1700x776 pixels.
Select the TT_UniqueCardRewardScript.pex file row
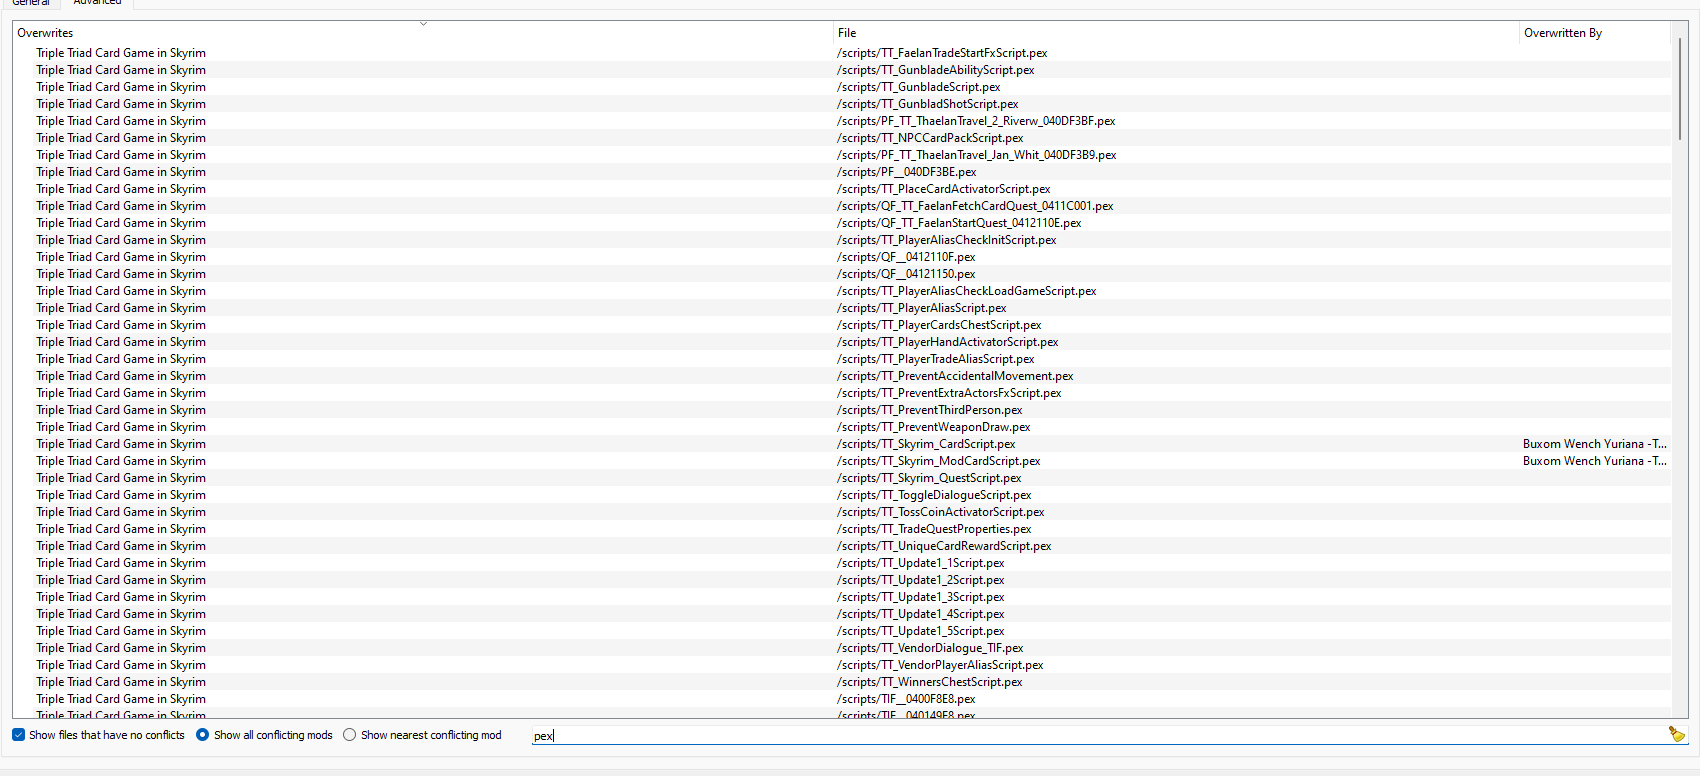[x=944, y=546]
